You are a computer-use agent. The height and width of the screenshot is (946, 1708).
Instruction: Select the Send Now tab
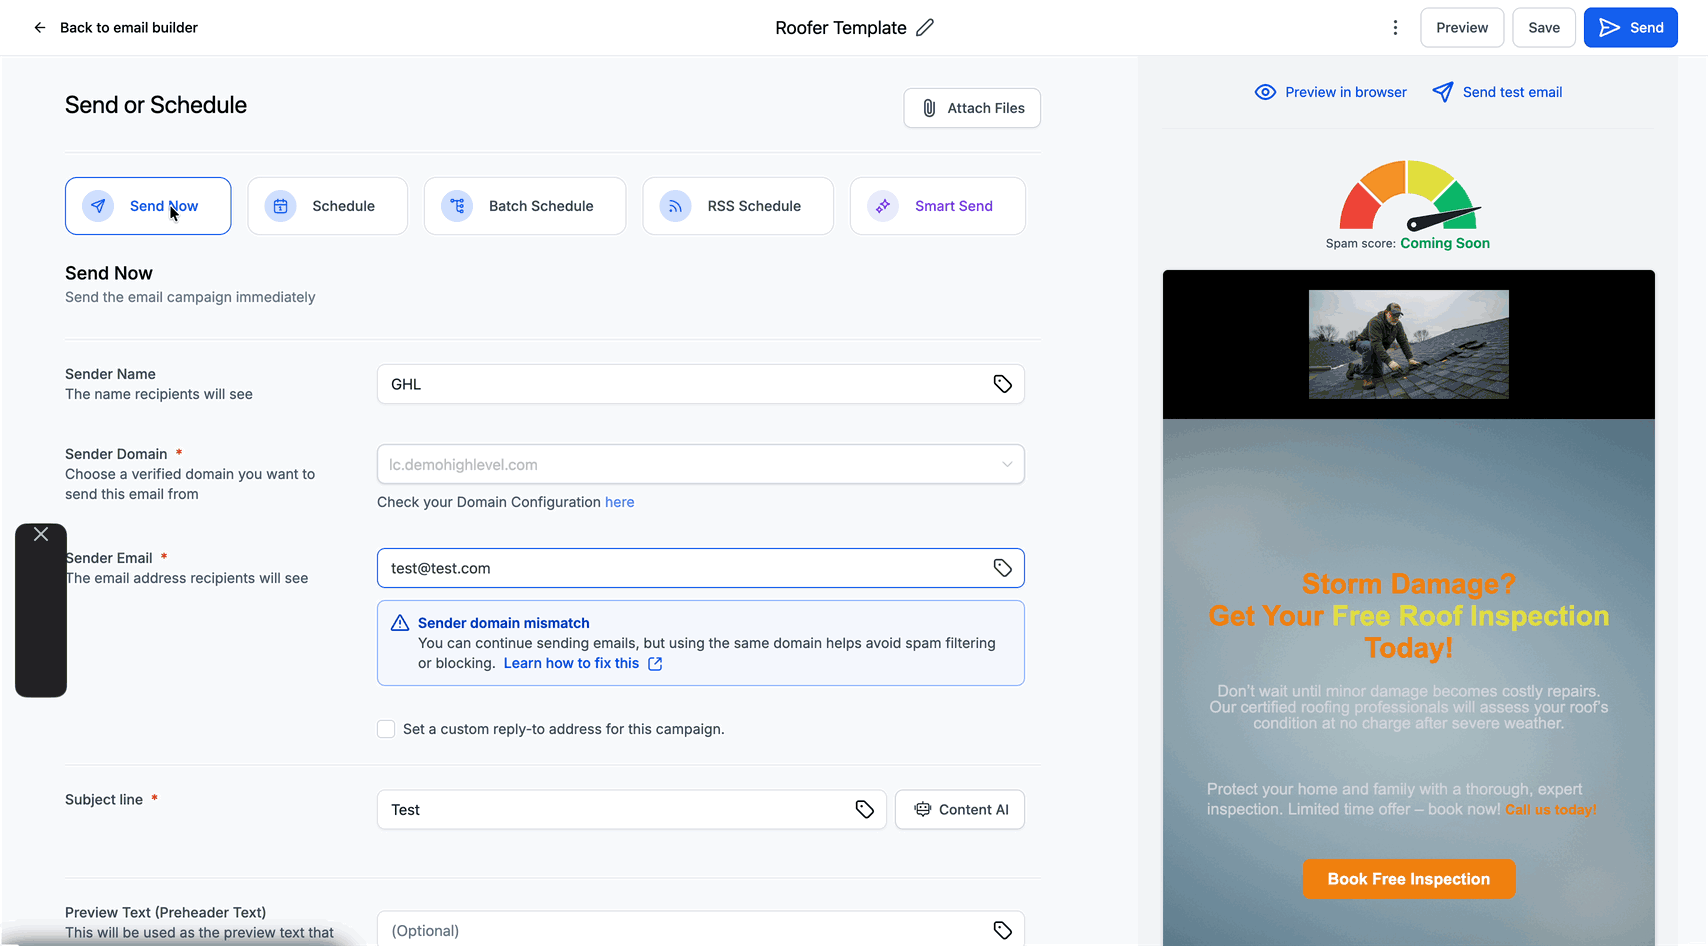pos(148,206)
